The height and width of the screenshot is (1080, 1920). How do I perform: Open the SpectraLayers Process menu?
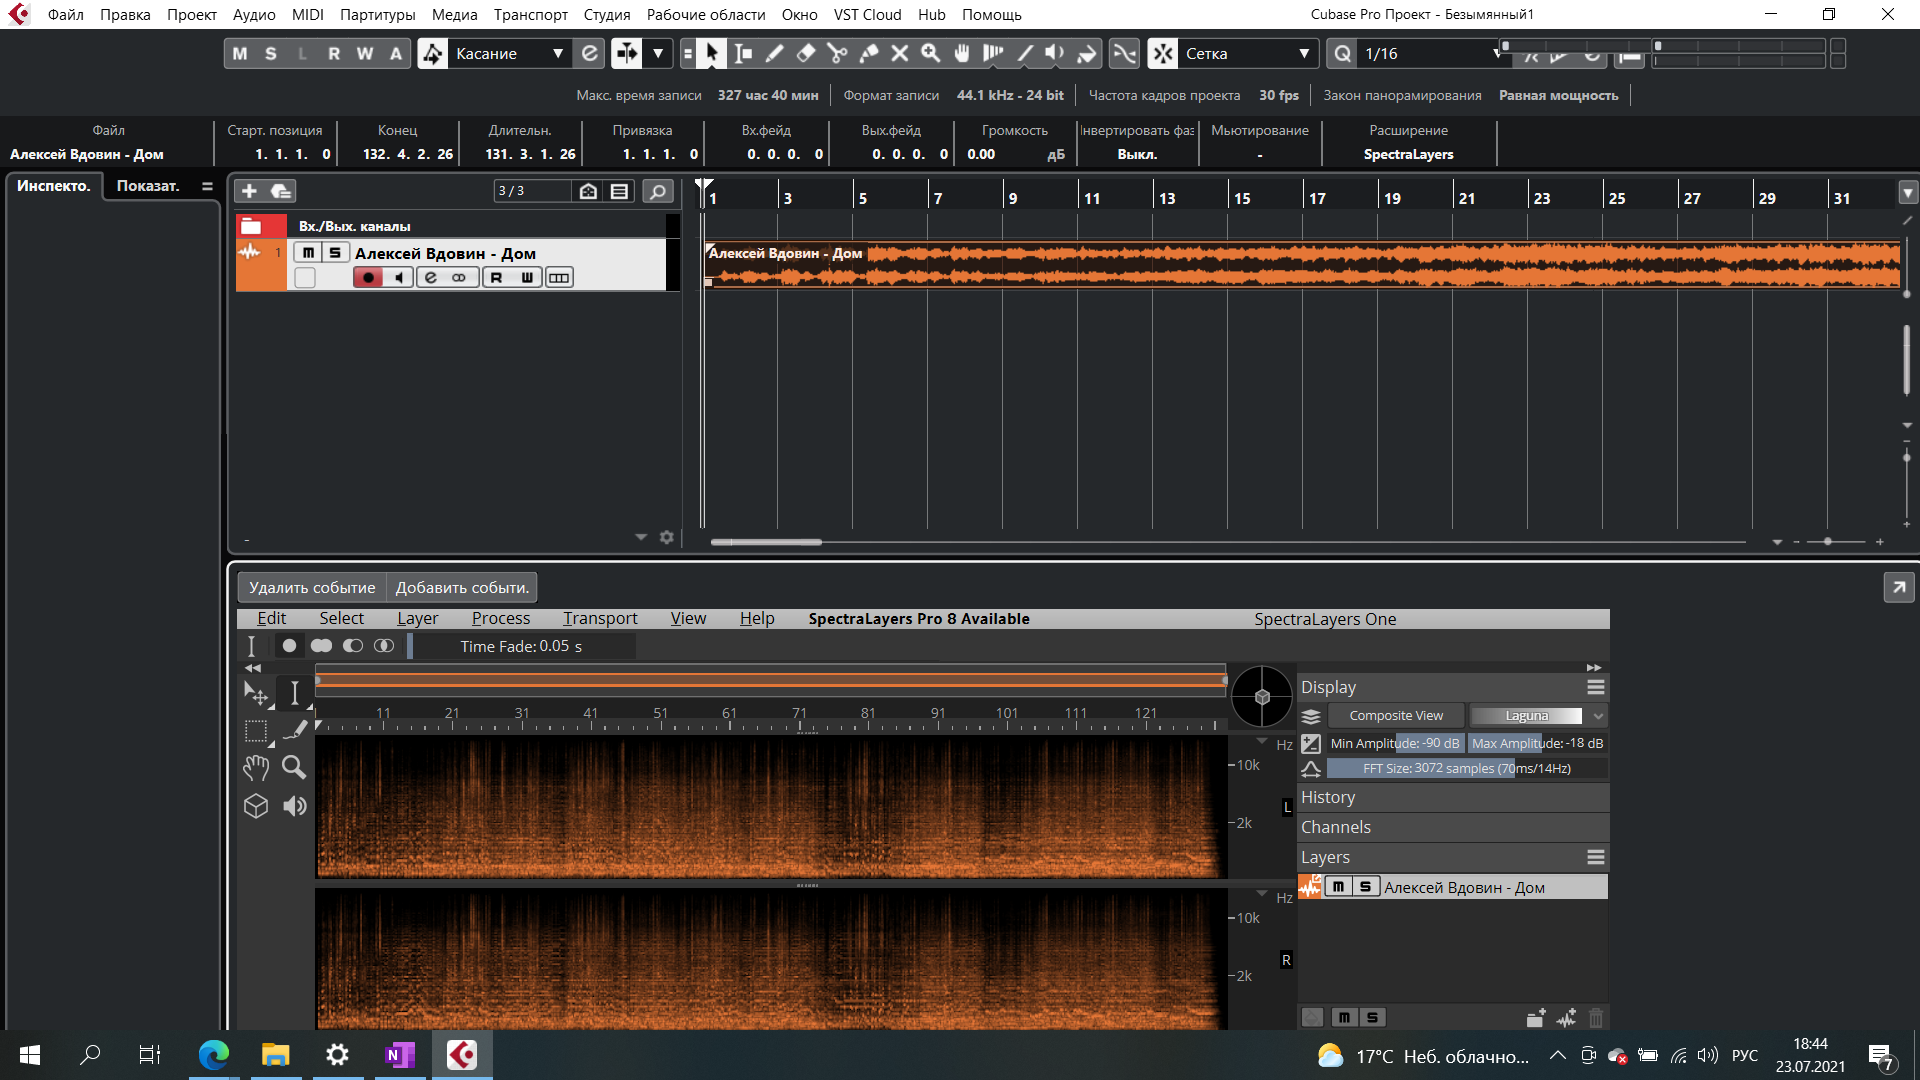(500, 619)
